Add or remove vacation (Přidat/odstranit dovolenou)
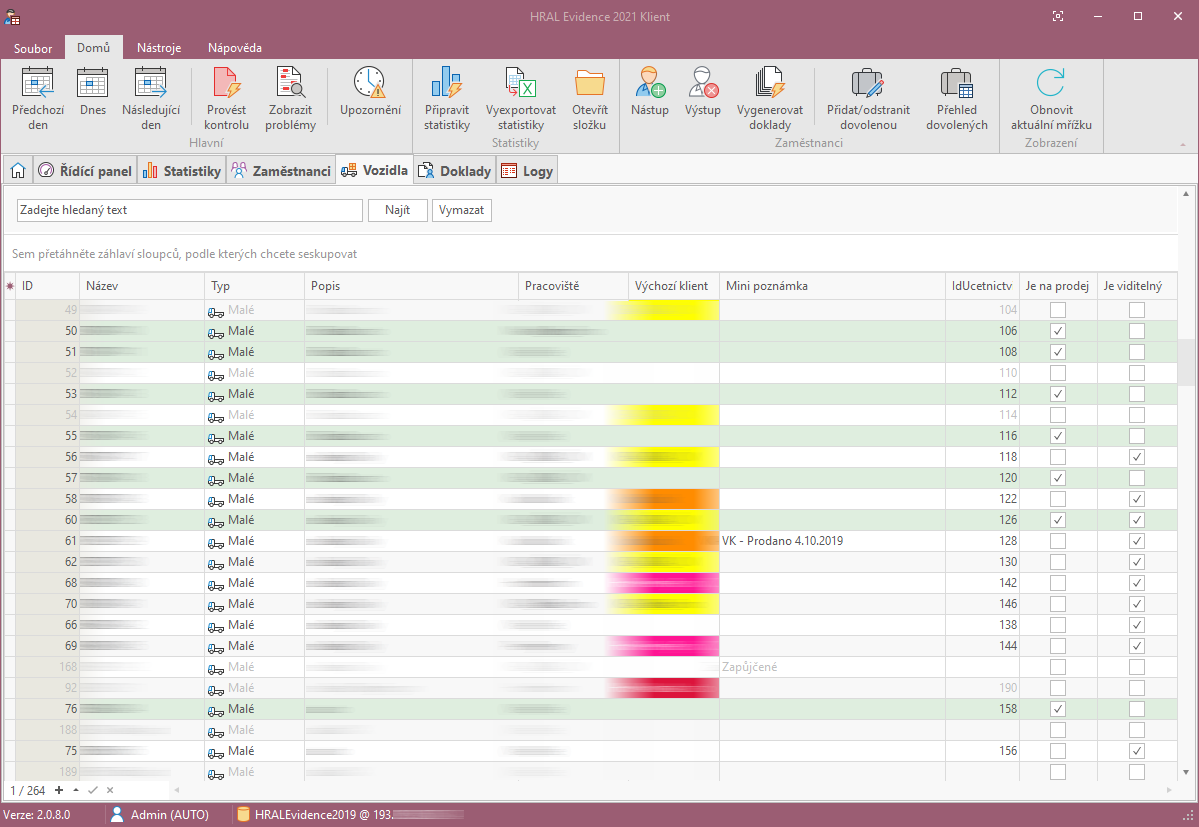The height and width of the screenshot is (827, 1199). 868,99
